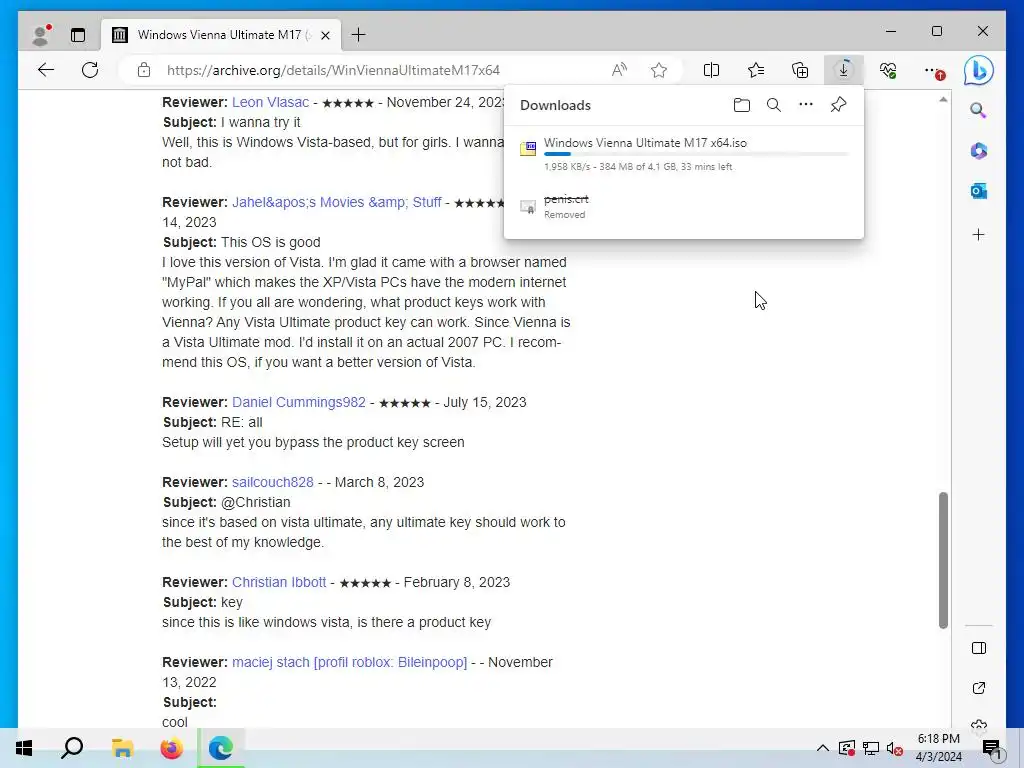Toggle the sidebar layout icon
The height and width of the screenshot is (768, 1024).
coord(978,648)
